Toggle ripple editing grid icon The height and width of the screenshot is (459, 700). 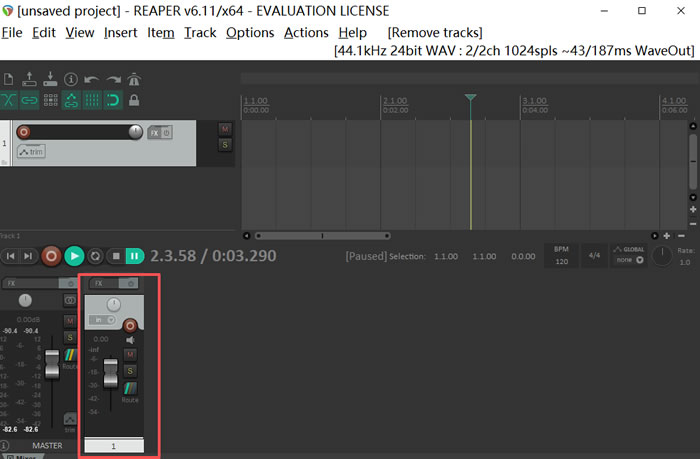tap(50, 100)
